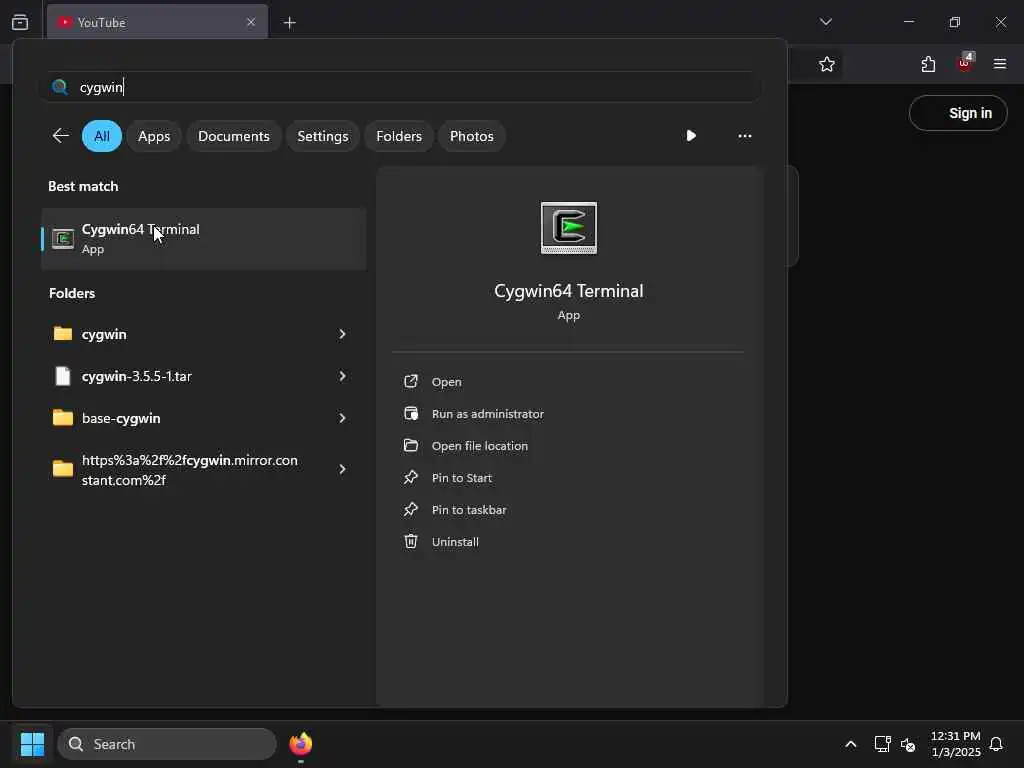The image size is (1024, 768).
Task: Expand the cygwin folder result chevron
Action: [x=342, y=334]
